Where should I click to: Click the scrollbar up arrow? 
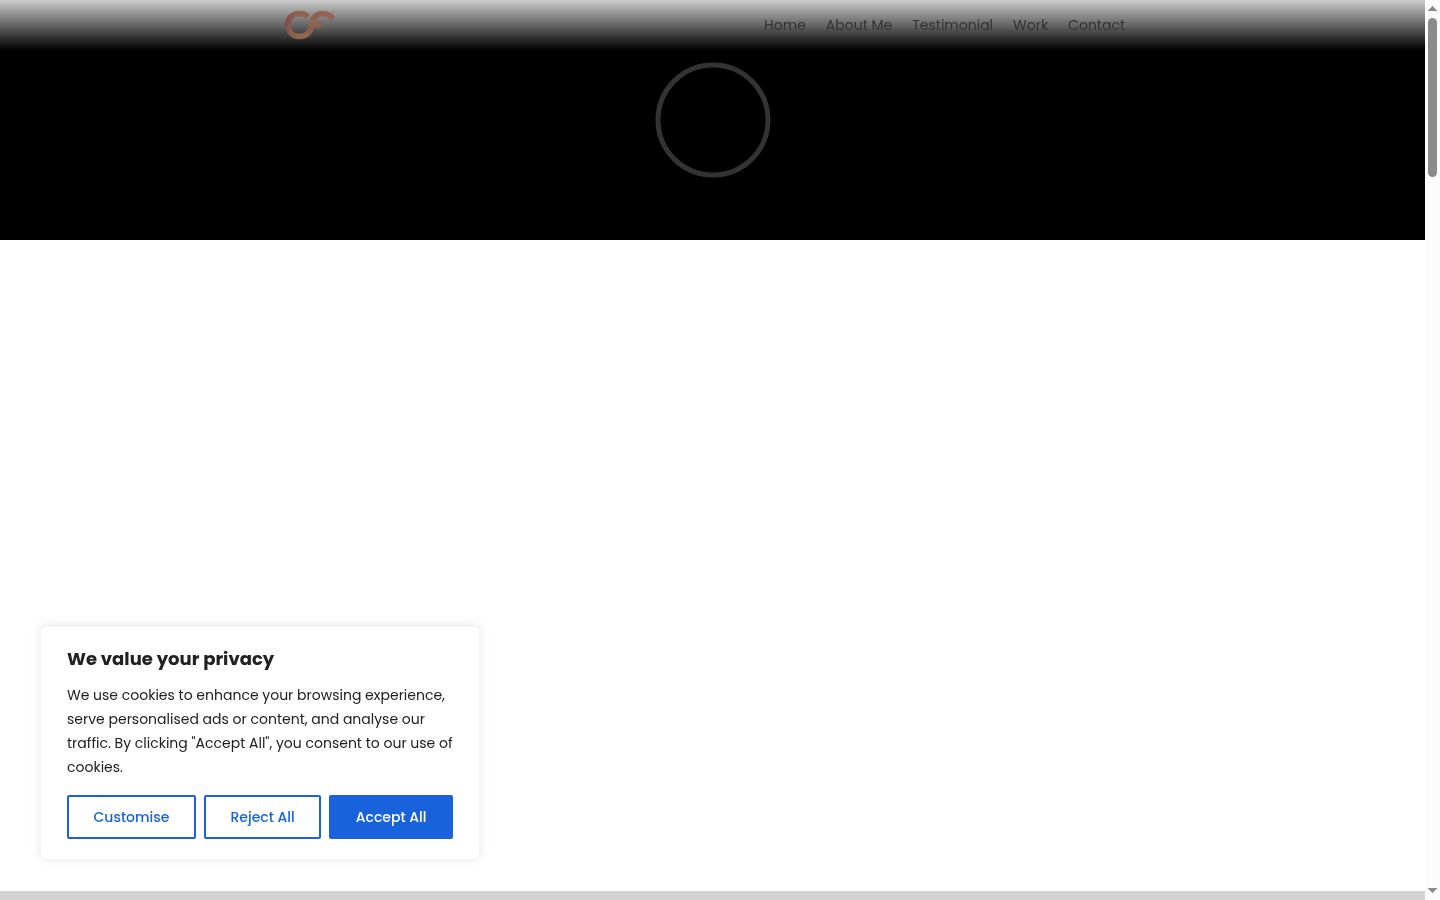pyautogui.click(x=1432, y=7)
